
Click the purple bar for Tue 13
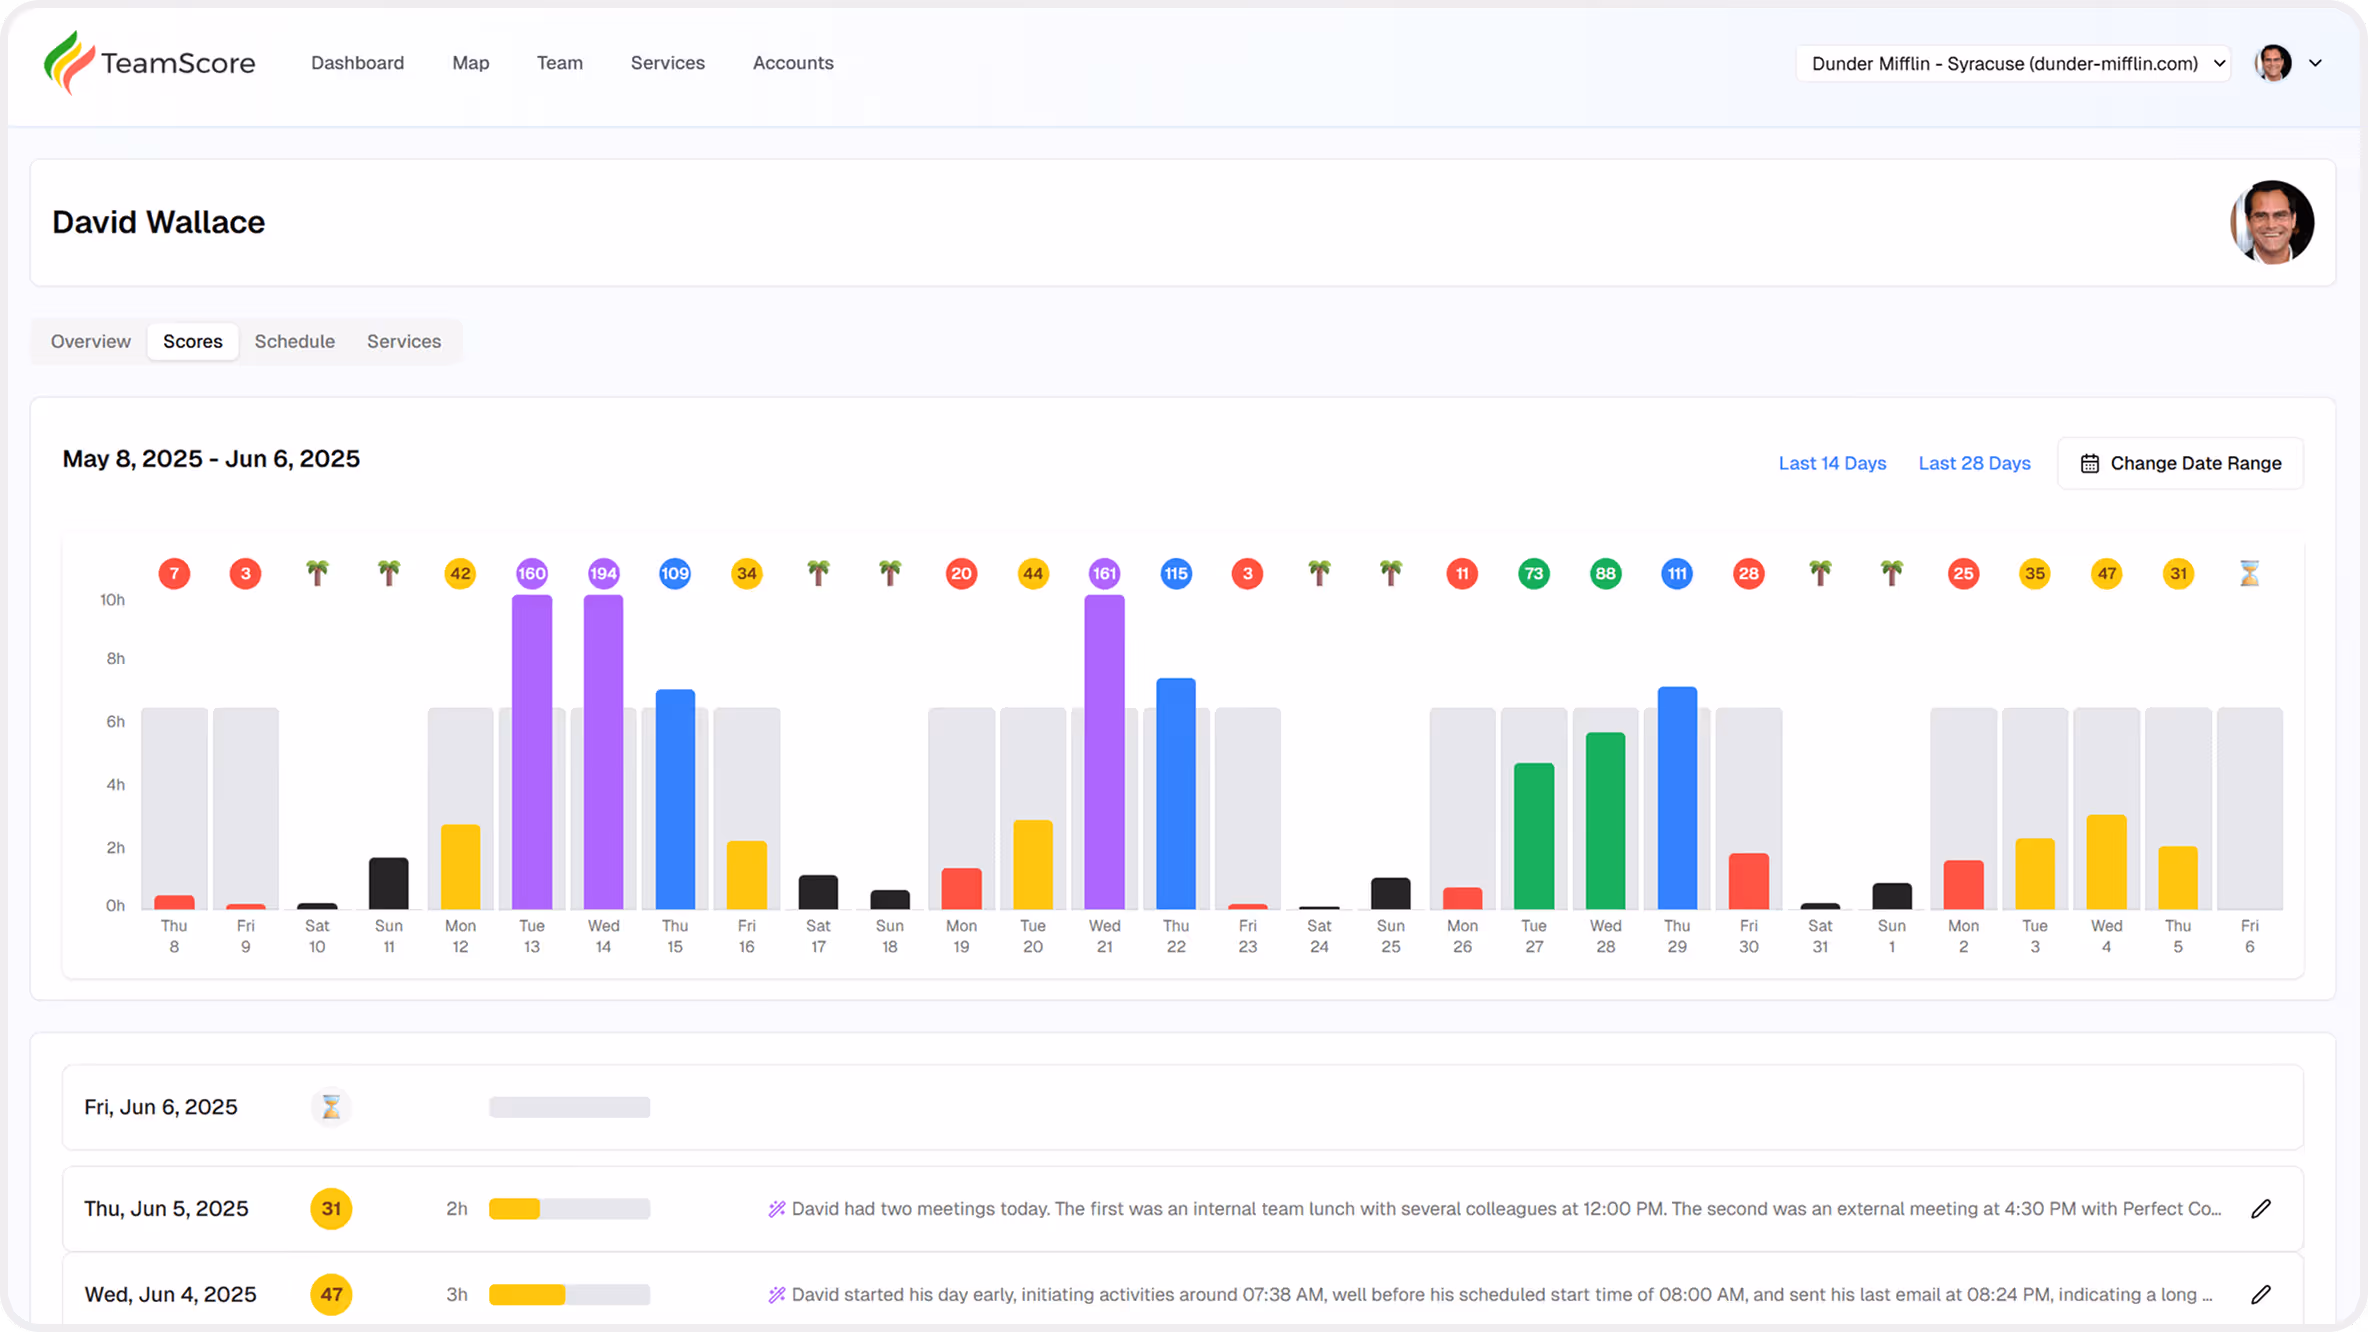tap(532, 750)
